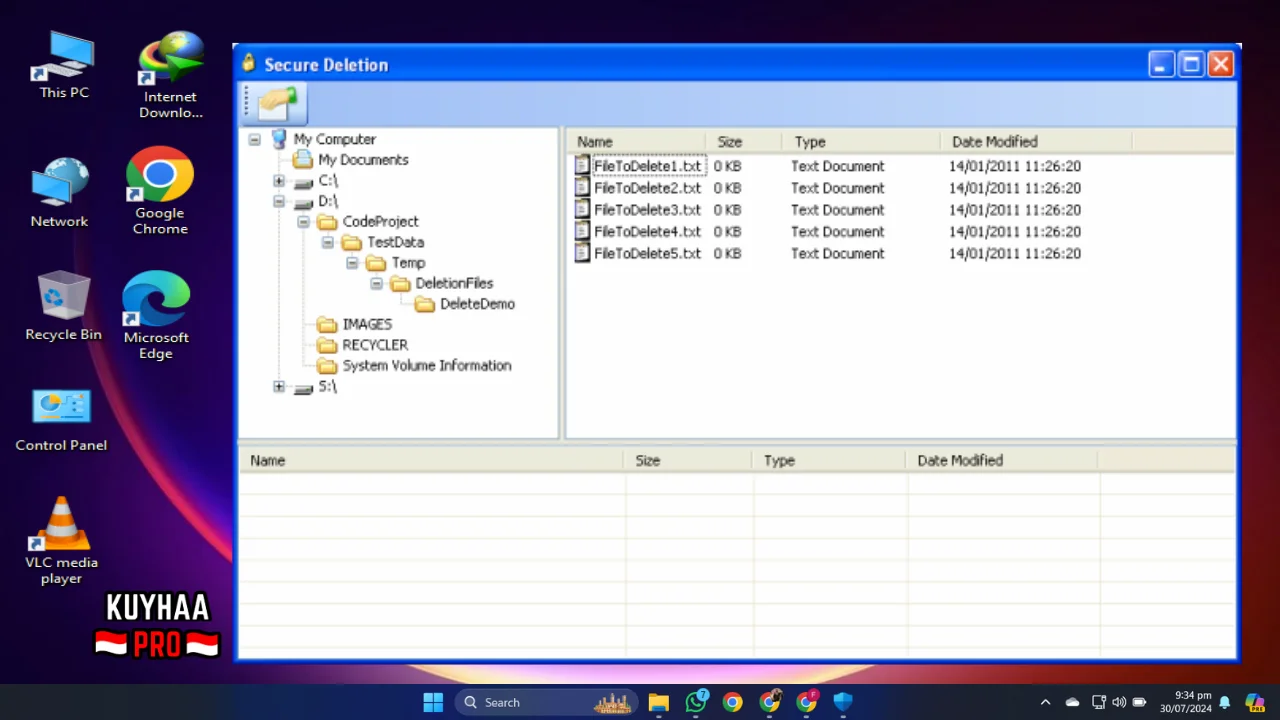This screenshot has height=720, width=1280.
Task: Click the file icon of FileToDelete5.txt
Action: click(x=583, y=254)
